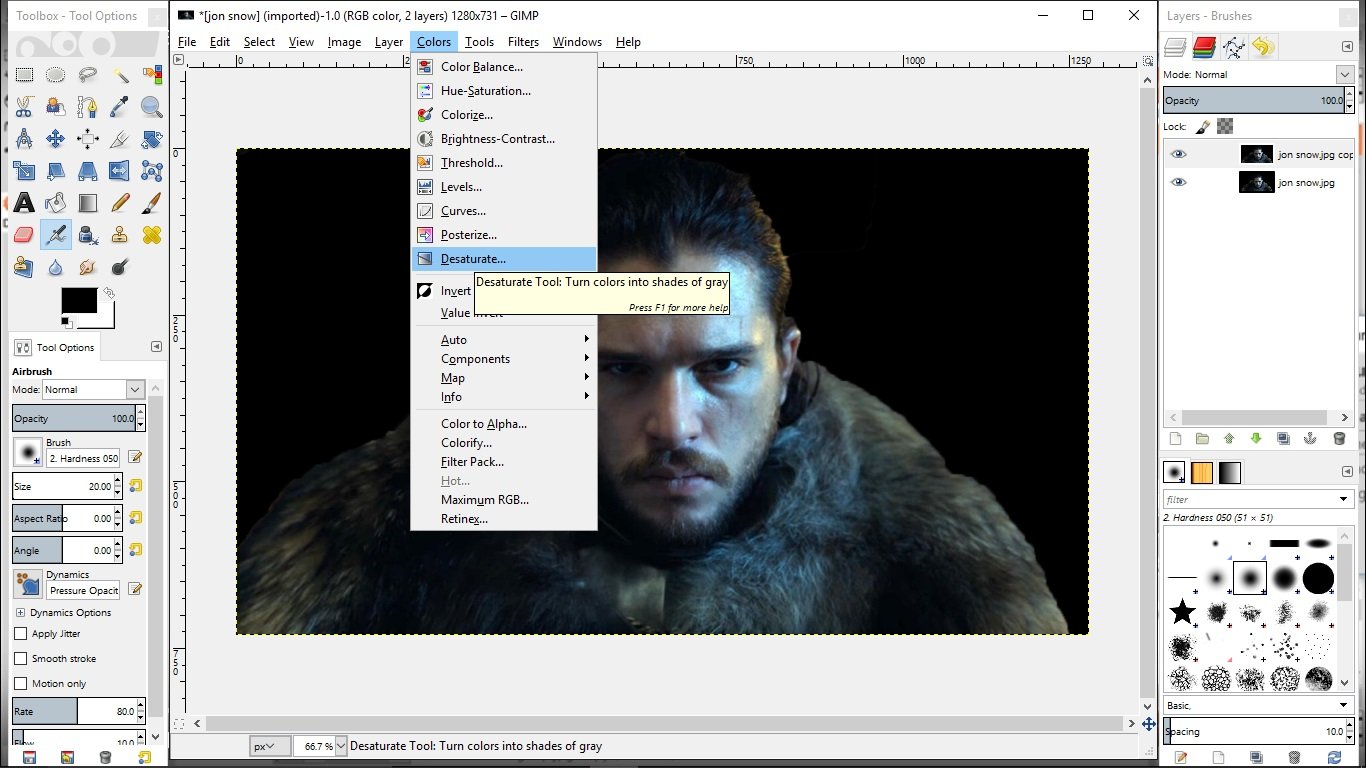Delete layer using the trash icon
1366x768 pixels.
point(1339,439)
